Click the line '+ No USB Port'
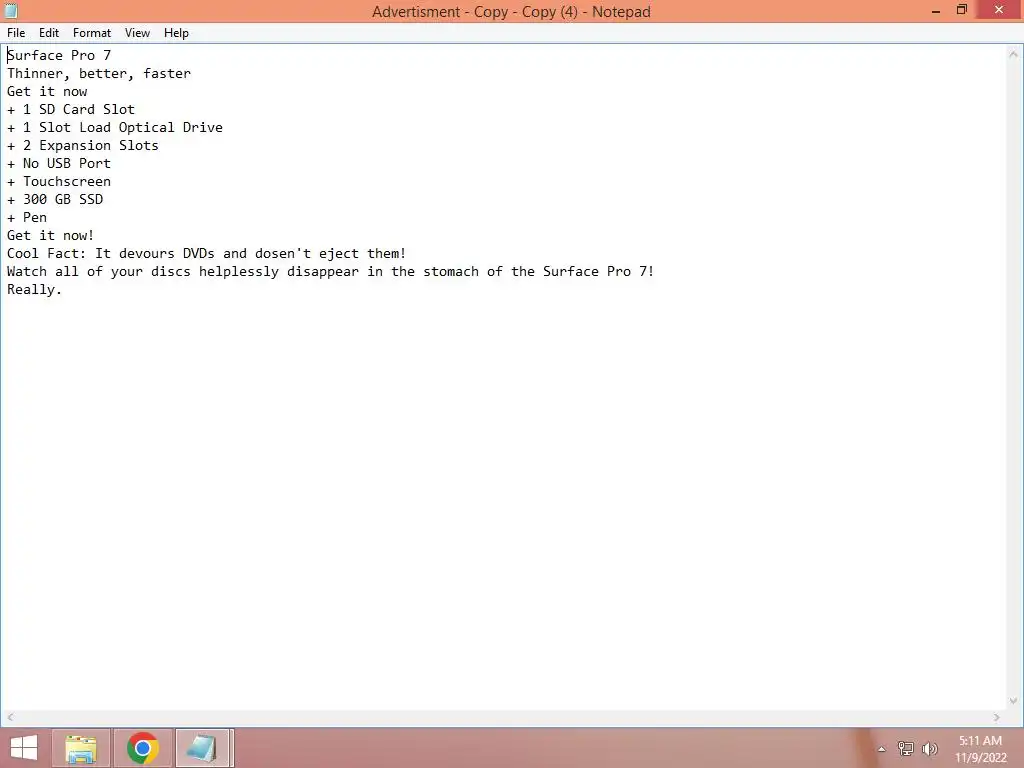The width and height of the screenshot is (1024, 768). [x=59, y=163]
